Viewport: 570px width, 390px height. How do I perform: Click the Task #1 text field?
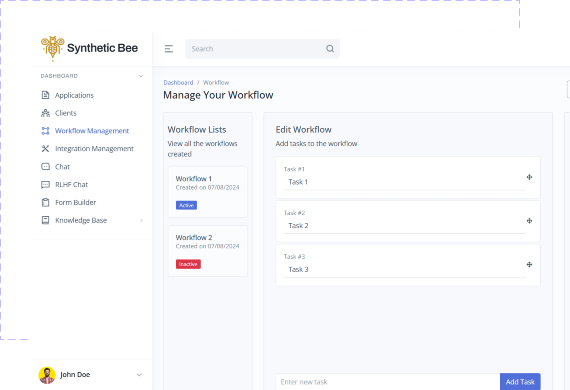[x=405, y=182]
